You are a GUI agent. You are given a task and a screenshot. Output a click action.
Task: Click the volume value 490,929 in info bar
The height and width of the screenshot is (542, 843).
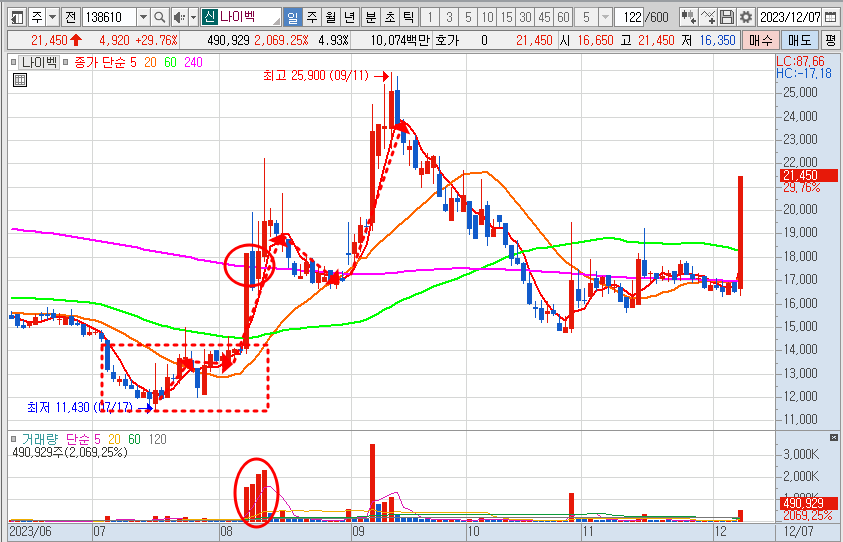[x=230, y=40]
